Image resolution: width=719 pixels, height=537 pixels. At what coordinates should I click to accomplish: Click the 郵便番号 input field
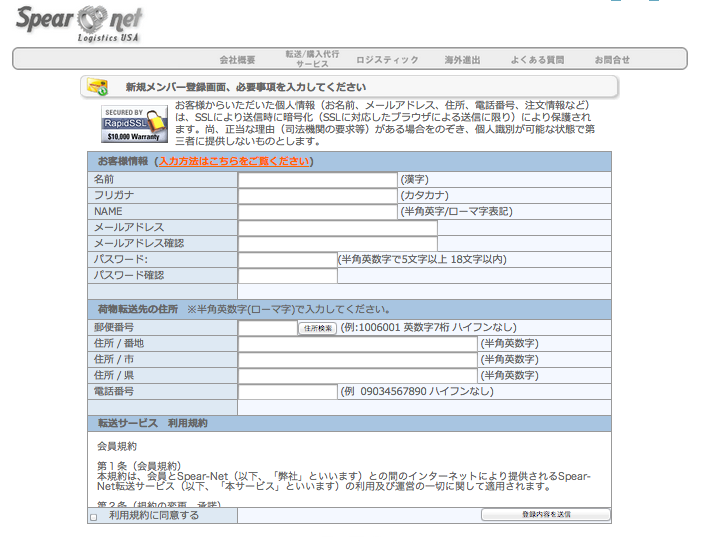268,327
